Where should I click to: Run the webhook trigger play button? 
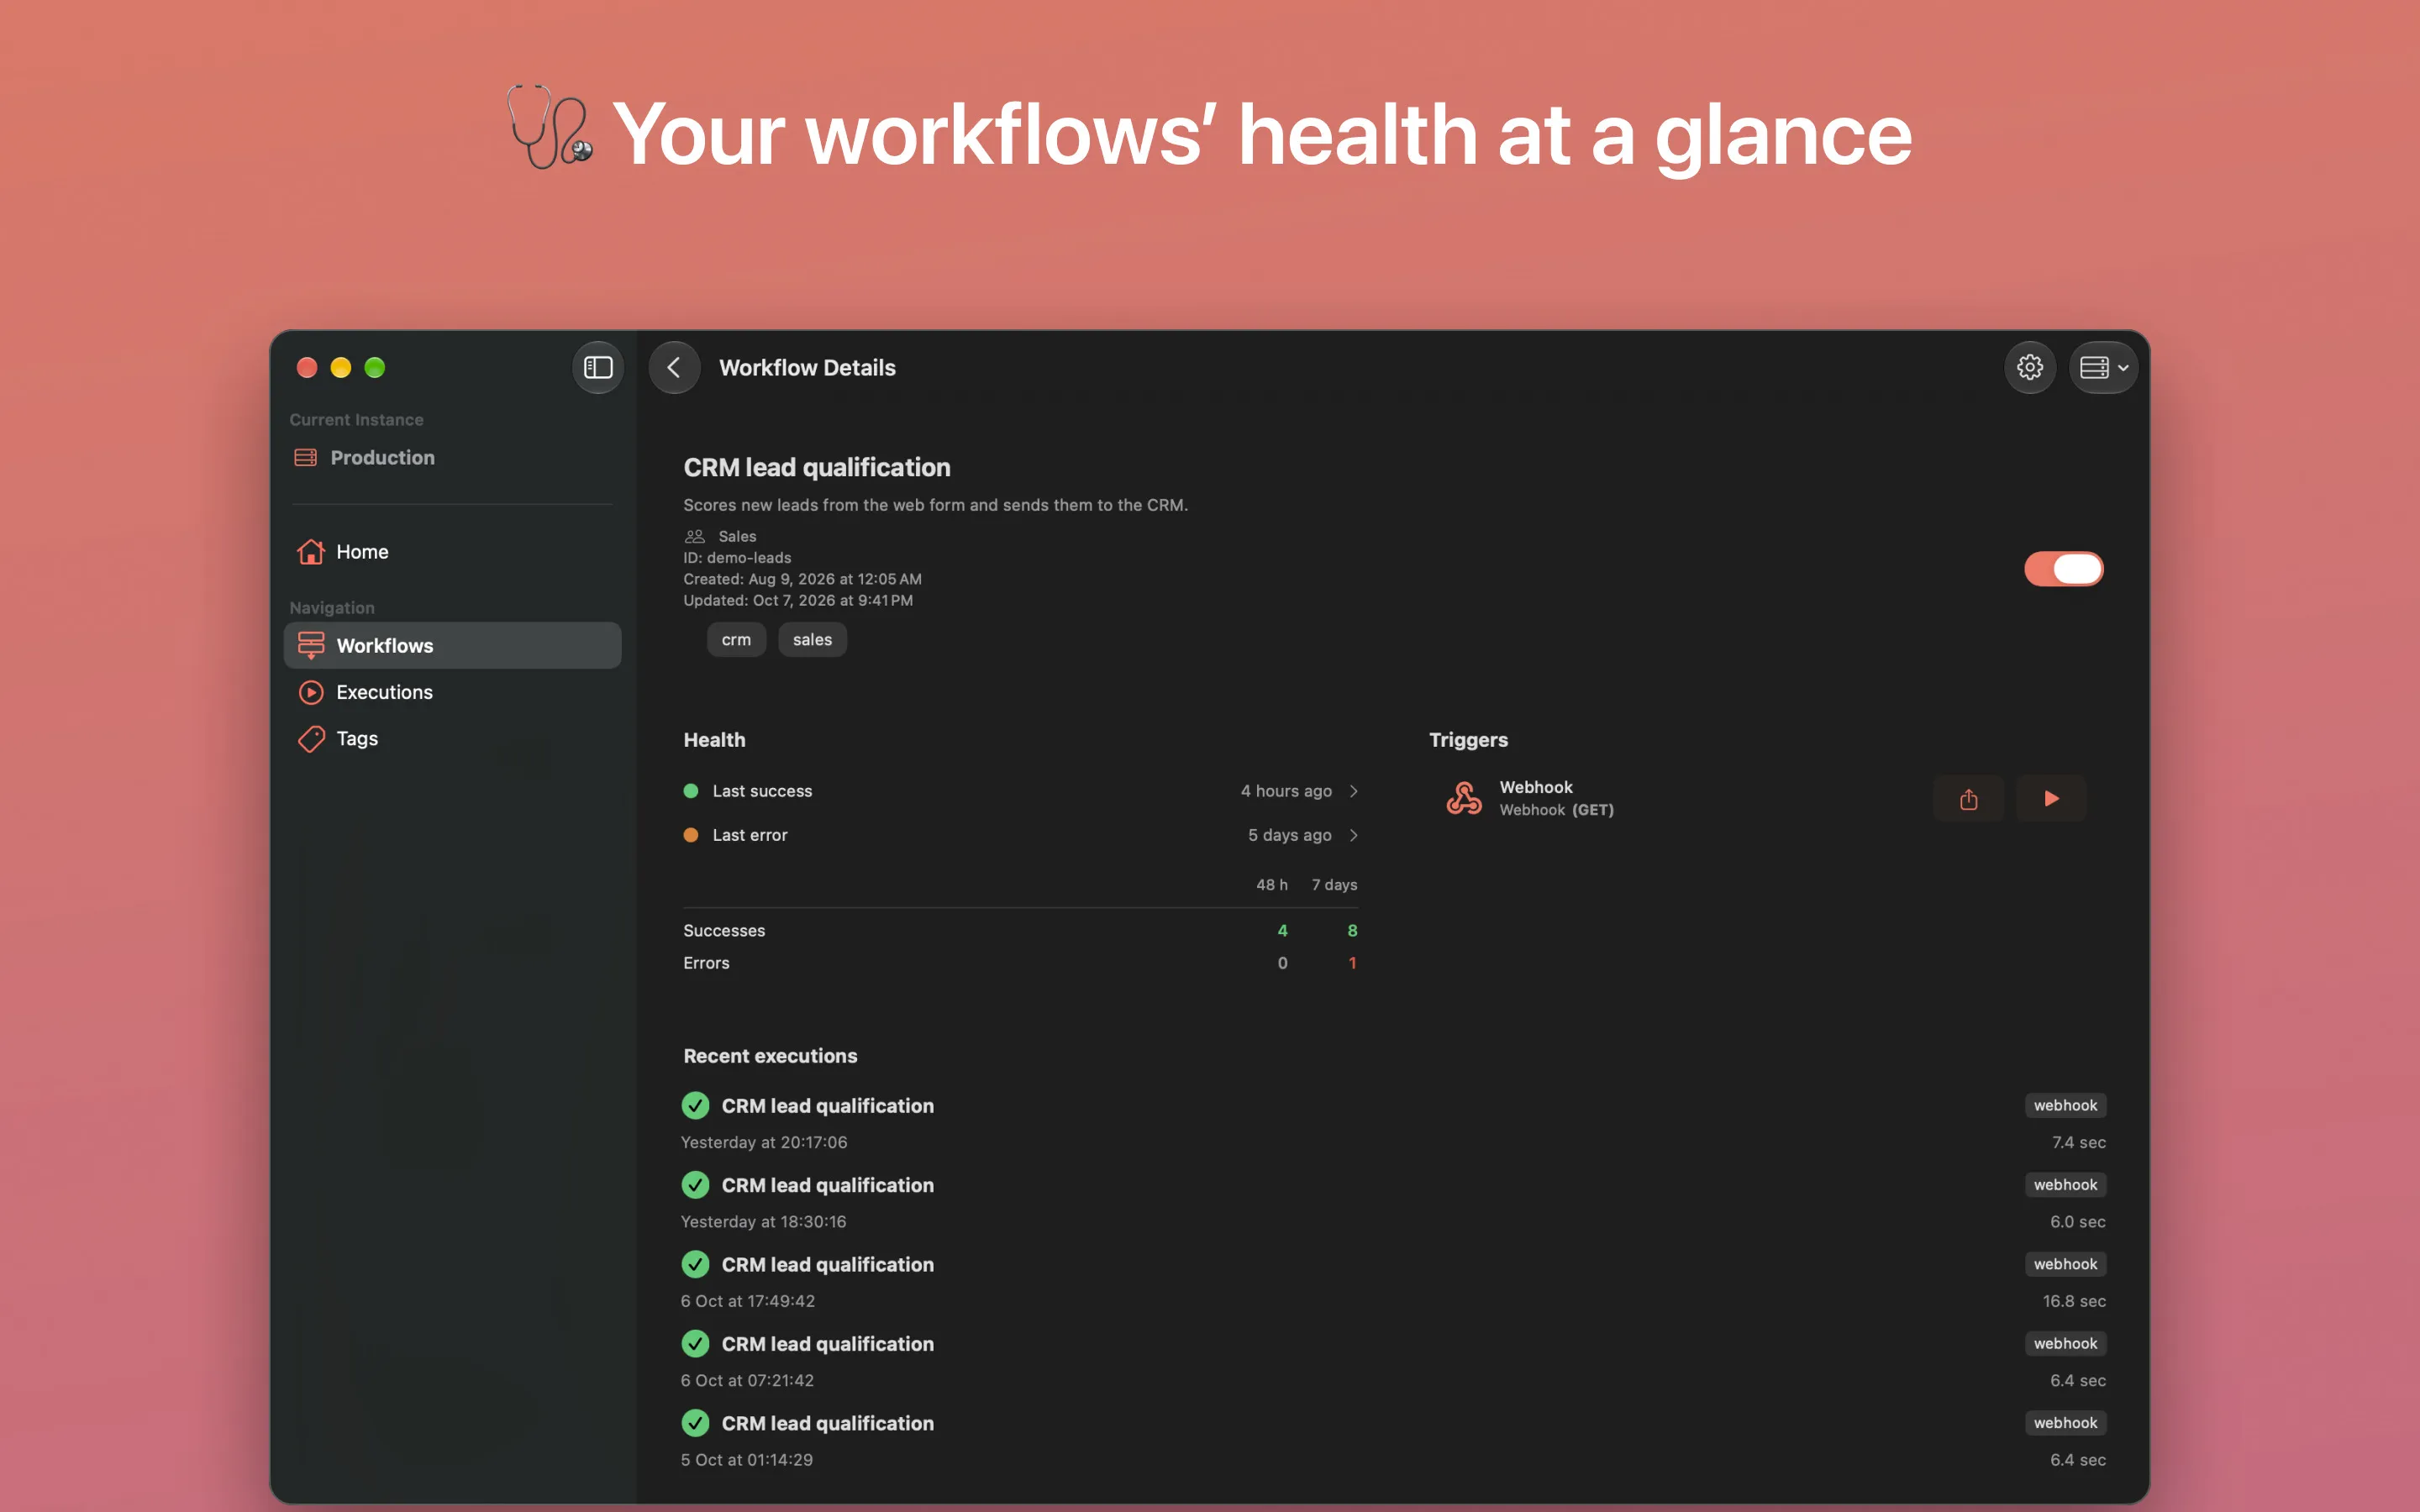click(x=2051, y=798)
